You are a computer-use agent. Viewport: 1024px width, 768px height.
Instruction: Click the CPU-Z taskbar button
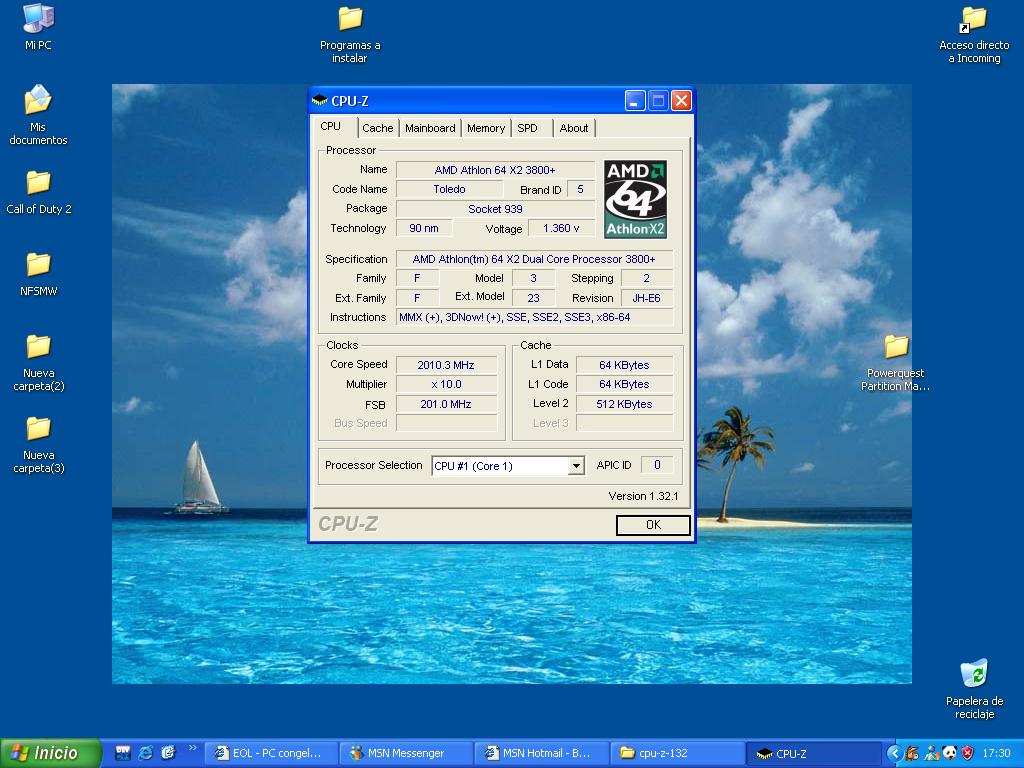pyautogui.click(x=812, y=753)
